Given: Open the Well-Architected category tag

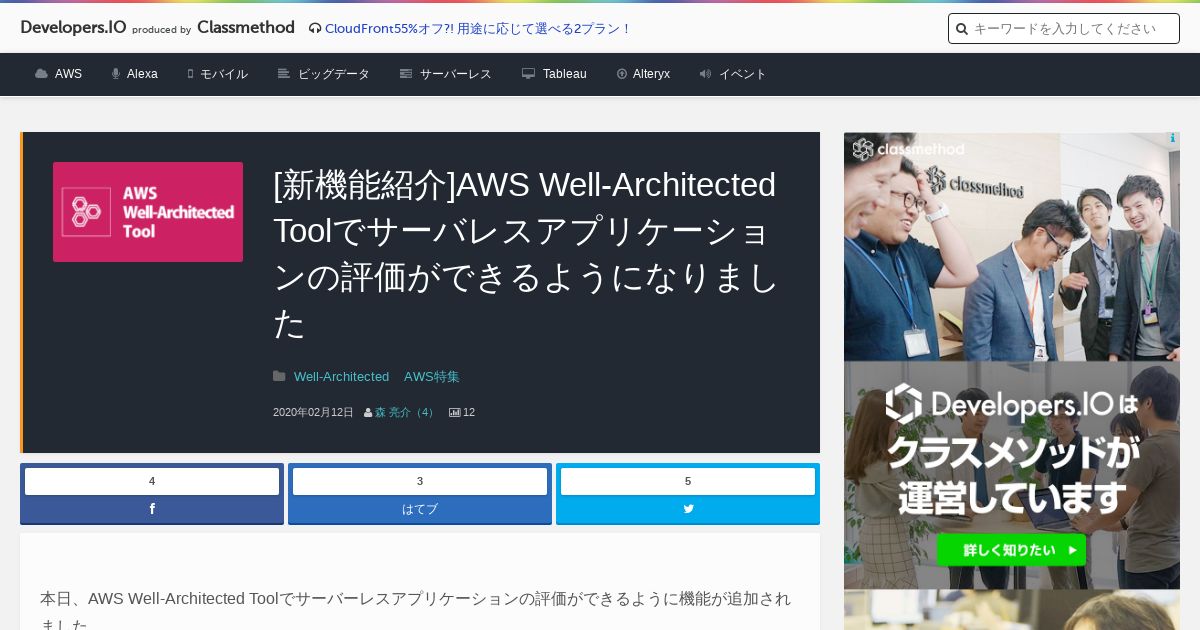Looking at the screenshot, I should point(341,377).
